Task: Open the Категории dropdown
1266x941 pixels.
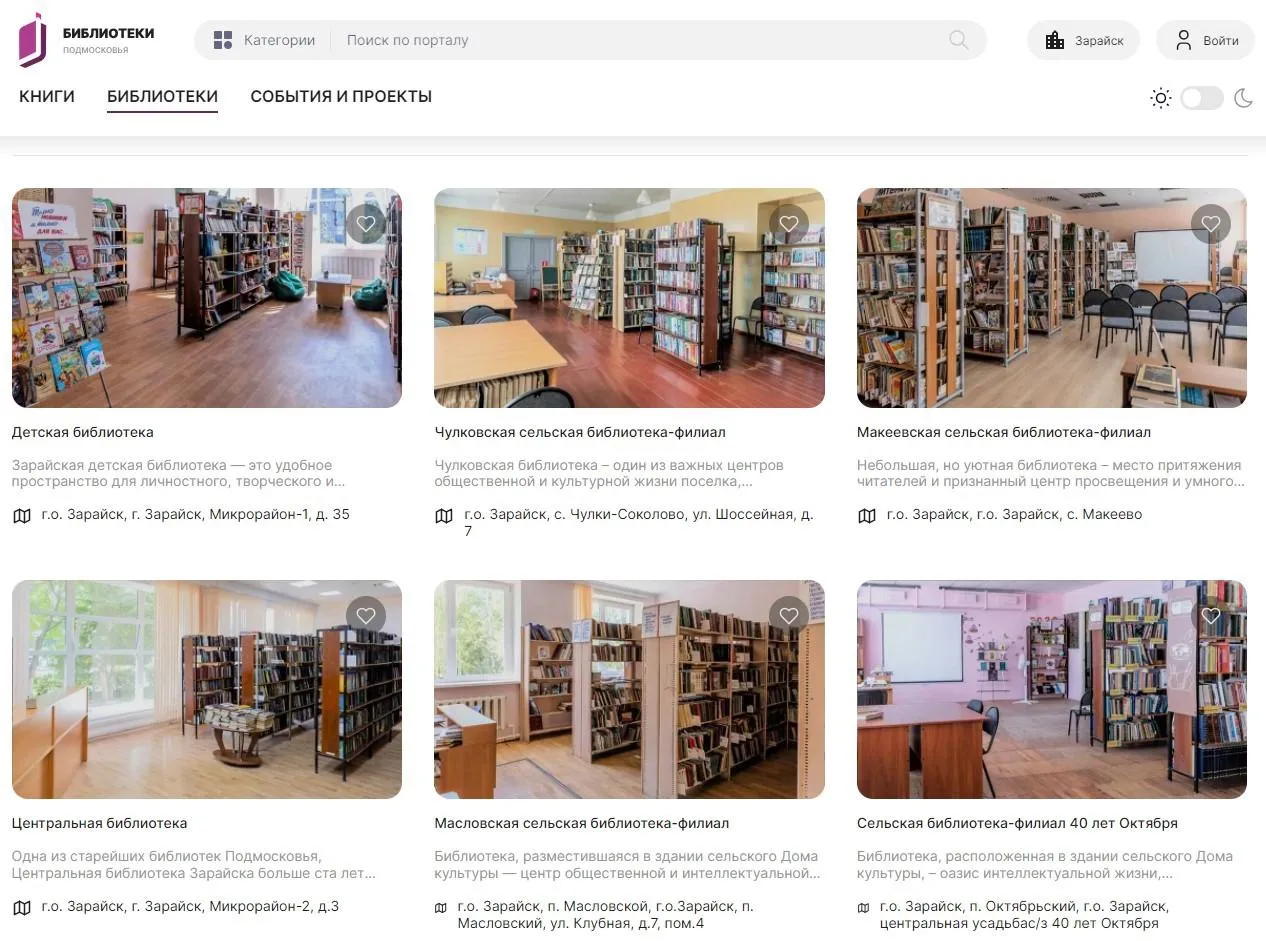Action: (x=265, y=40)
